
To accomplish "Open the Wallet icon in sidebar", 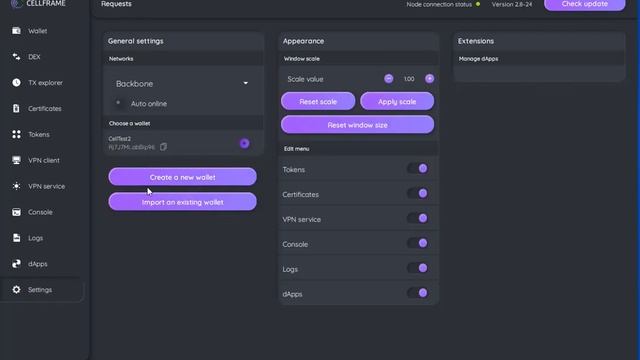I will click(16, 31).
